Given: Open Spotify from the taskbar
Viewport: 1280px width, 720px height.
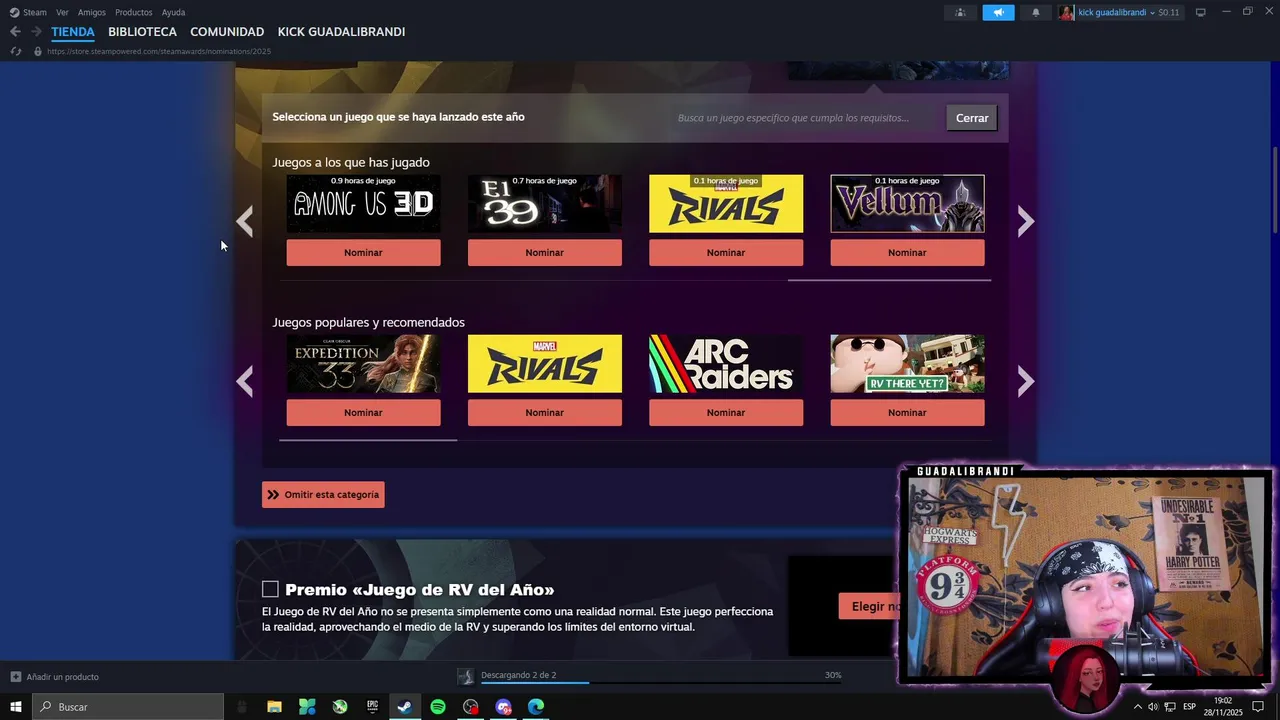Looking at the screenshot, I should point(438,707).
